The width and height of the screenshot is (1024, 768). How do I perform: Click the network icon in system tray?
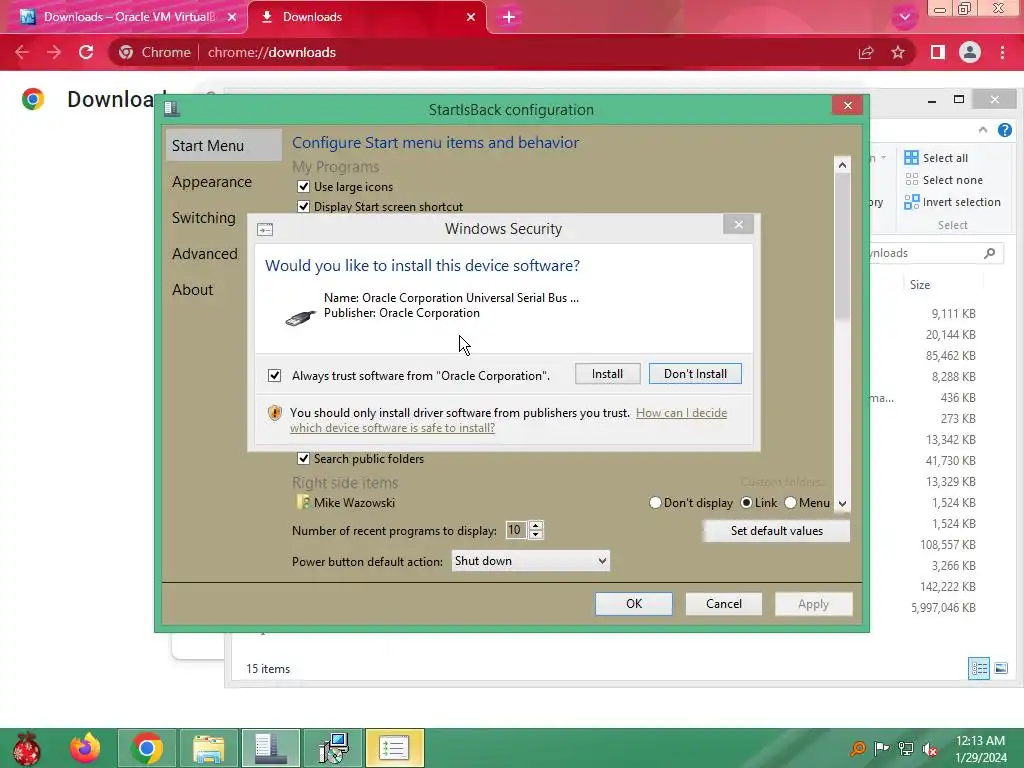906,749
